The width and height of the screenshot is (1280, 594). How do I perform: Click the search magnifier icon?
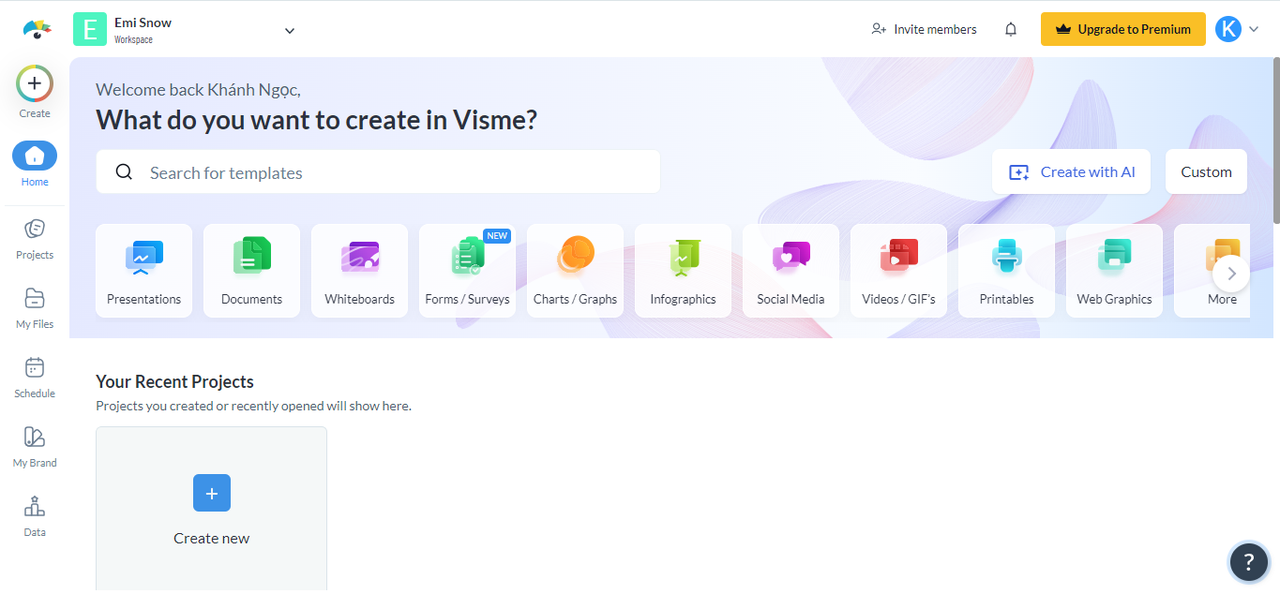(124, 172)
